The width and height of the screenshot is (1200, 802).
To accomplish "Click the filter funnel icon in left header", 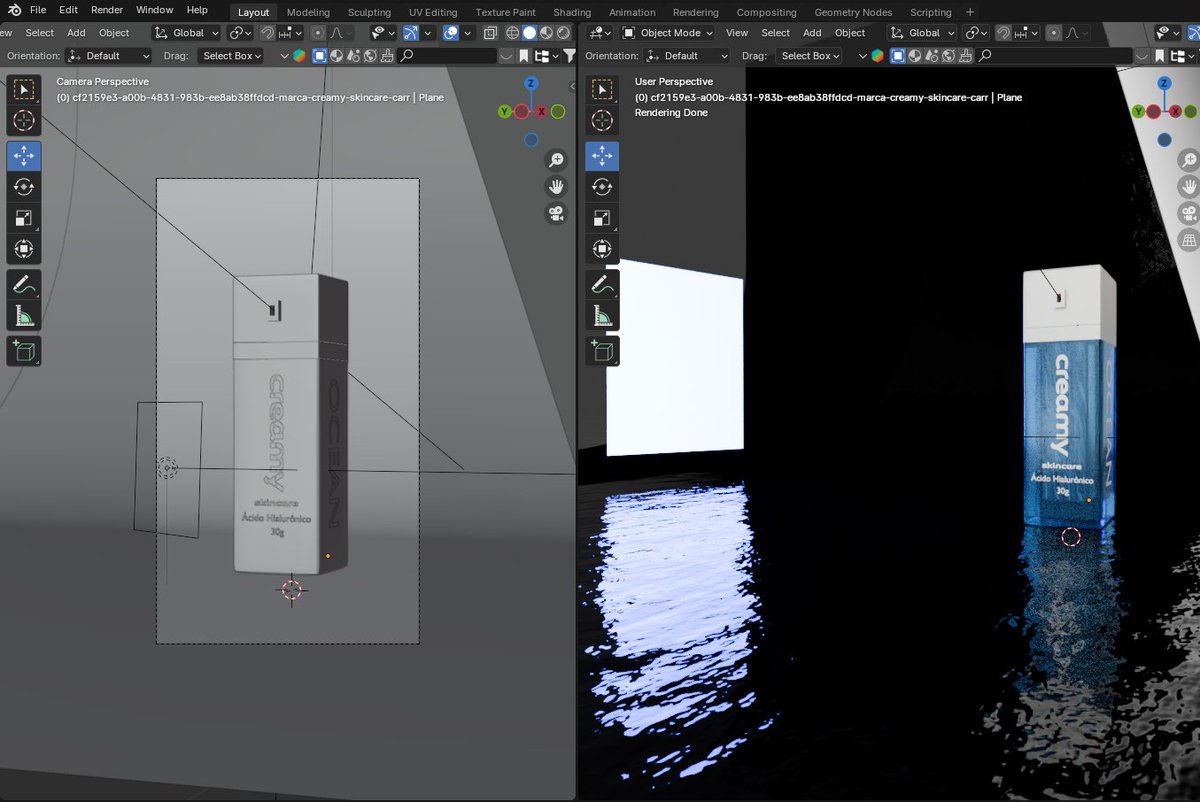I will click(569, 56).
